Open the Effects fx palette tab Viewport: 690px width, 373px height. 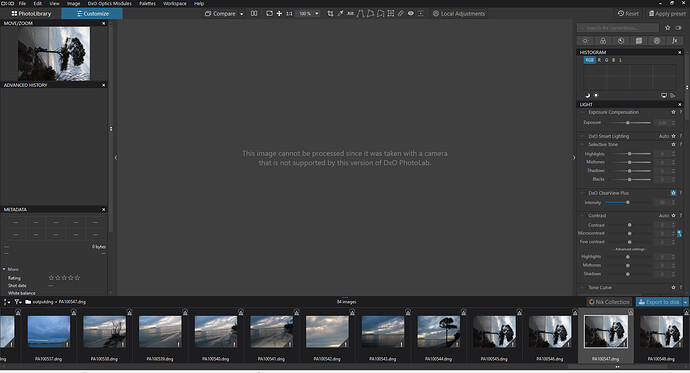click(675, 41)
